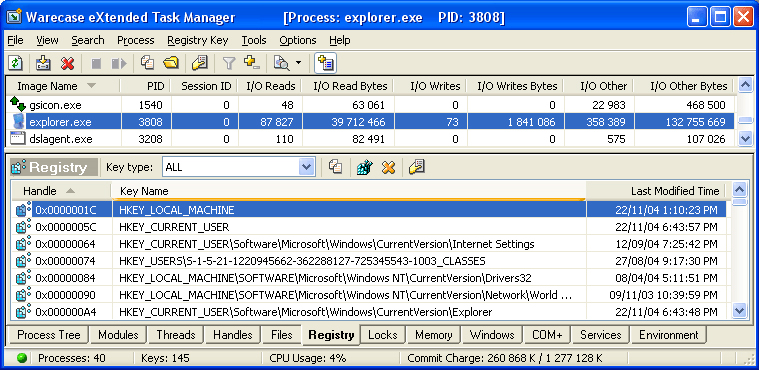The image size is (759, 370).
Task: Click key icon beside handle 0x00000074
Action: 23,261
